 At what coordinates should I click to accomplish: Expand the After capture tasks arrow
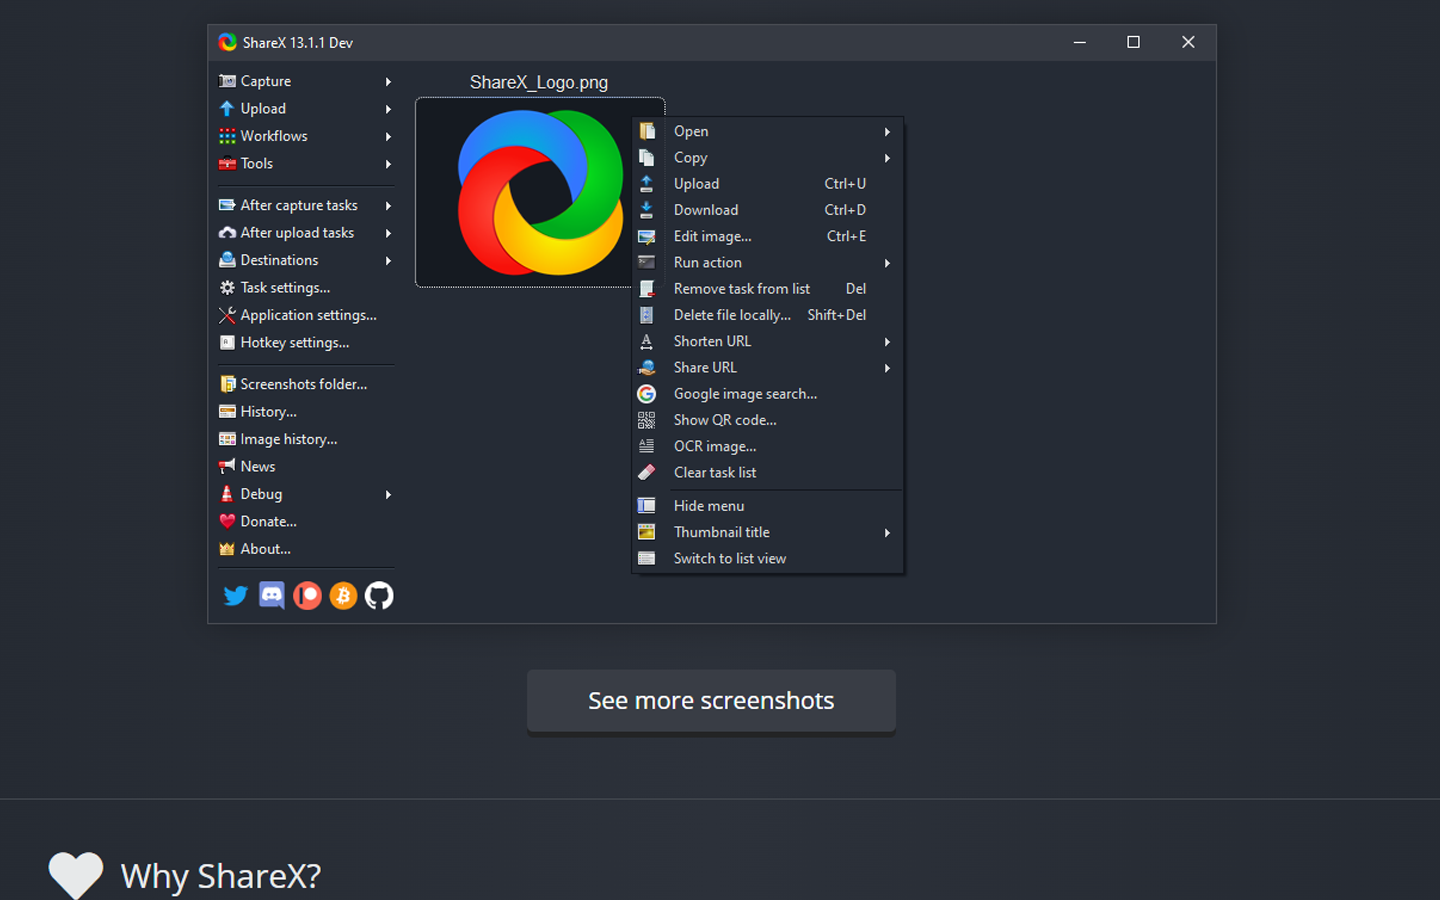click(x=388, y=205)
